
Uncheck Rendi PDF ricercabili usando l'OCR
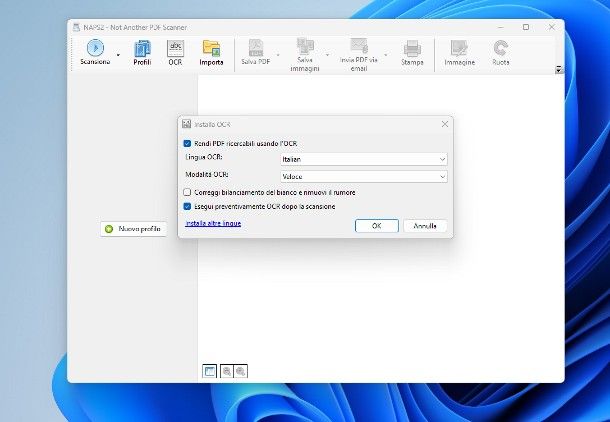(x=187, y=144)
